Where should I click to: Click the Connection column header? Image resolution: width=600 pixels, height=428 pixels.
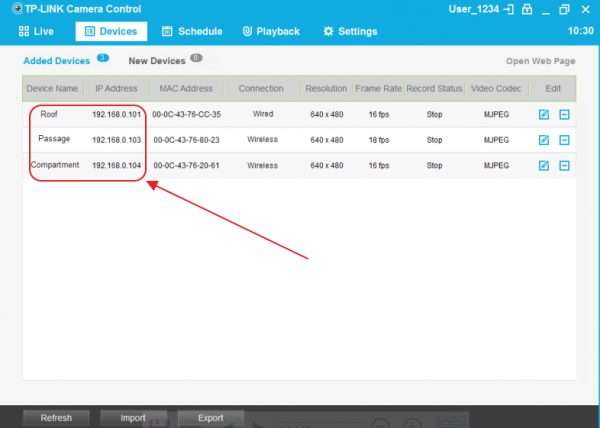point(261,89)
